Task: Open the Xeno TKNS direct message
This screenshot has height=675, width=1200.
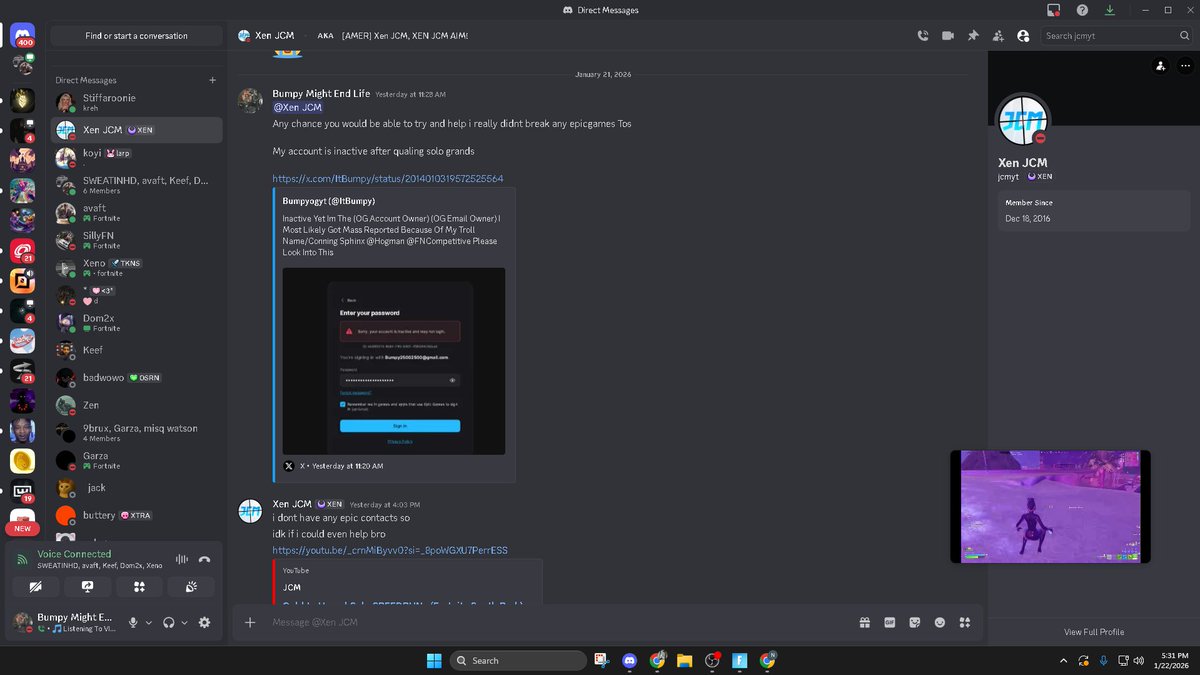Action: click(x=136, y=268)
